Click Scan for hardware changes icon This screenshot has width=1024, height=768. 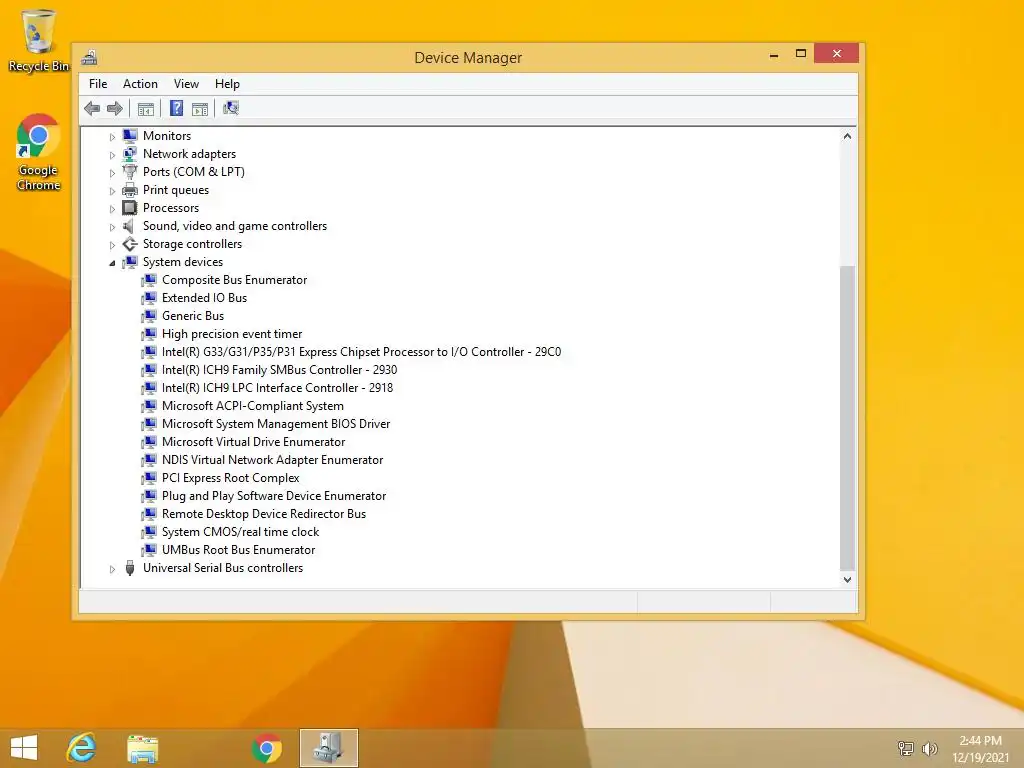(x=231, y=108)
